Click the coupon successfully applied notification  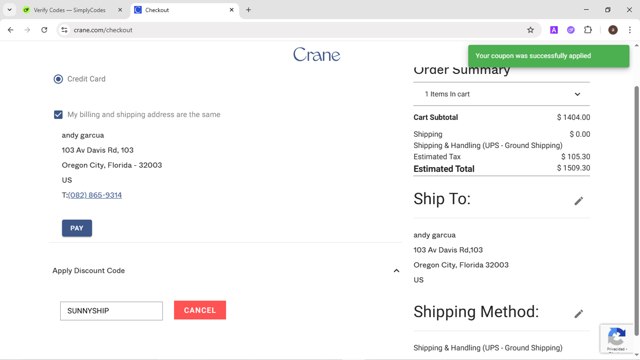click(x=549, y=56)
